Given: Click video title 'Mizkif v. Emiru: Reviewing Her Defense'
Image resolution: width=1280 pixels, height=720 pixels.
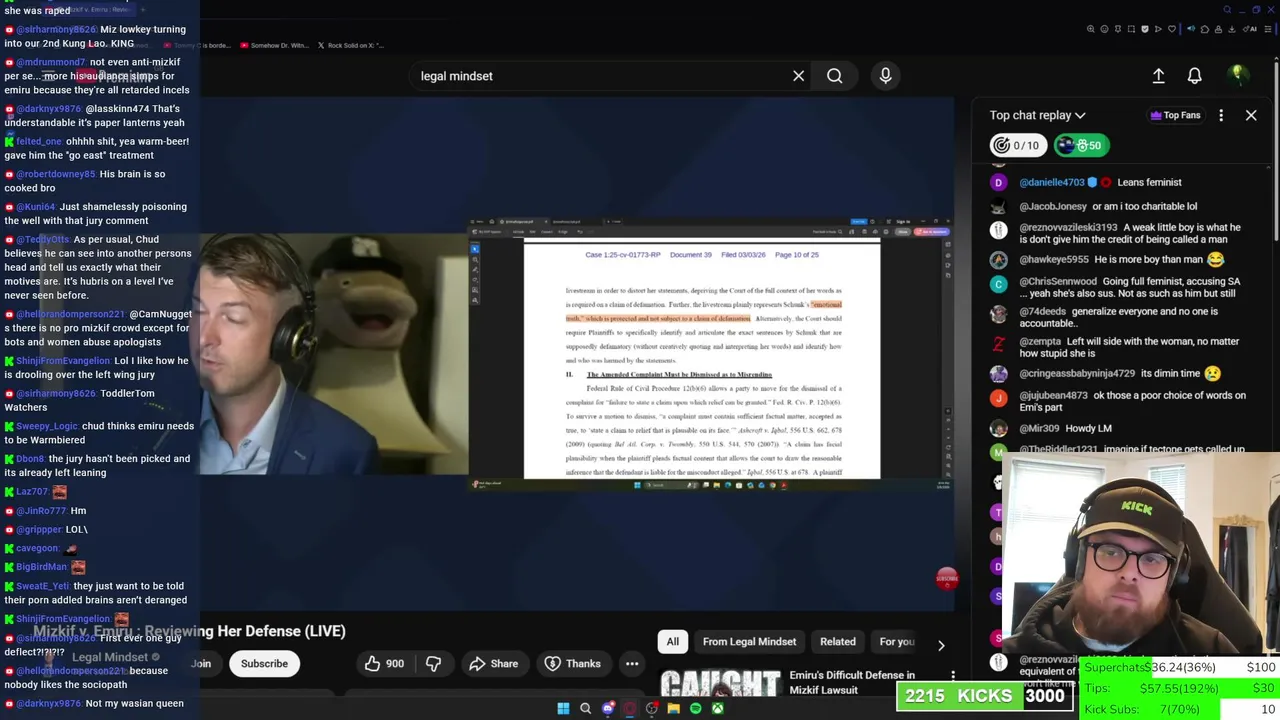Looking at the screenshot, I should [x=189, y=631].
